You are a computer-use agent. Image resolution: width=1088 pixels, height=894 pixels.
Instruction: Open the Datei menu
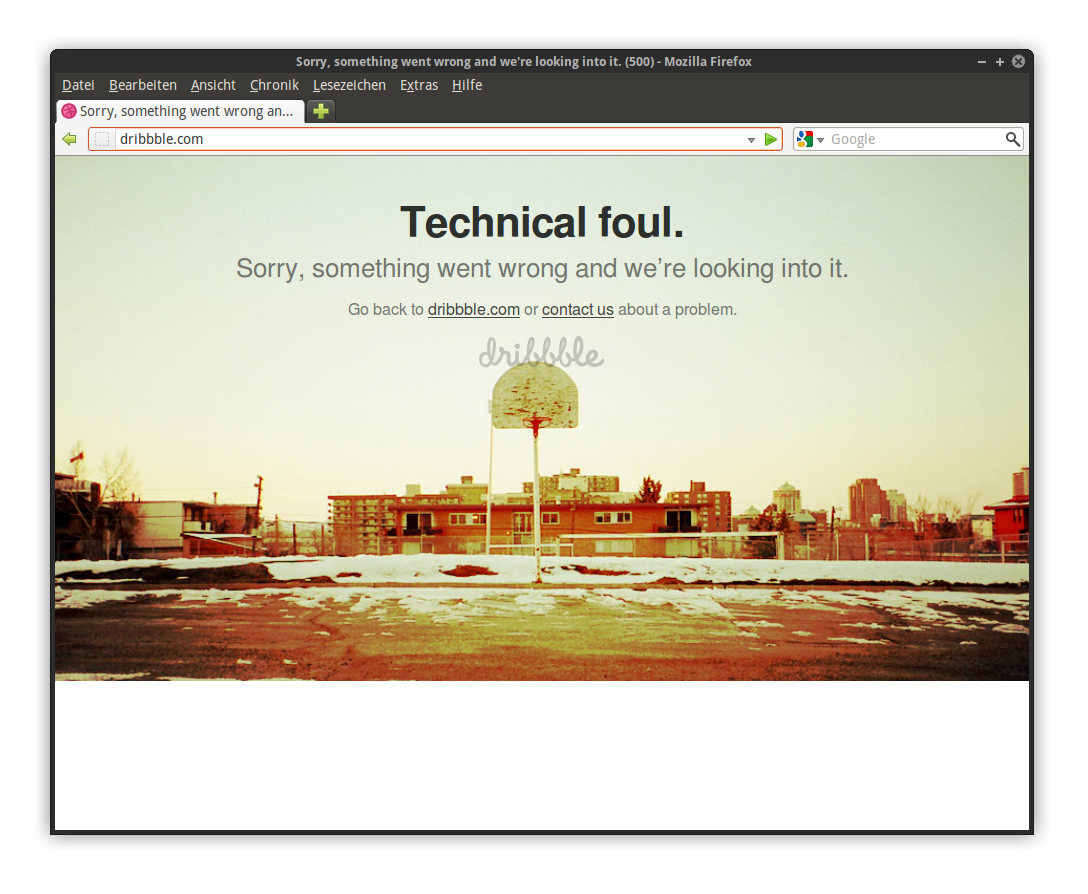coord(78,85)
